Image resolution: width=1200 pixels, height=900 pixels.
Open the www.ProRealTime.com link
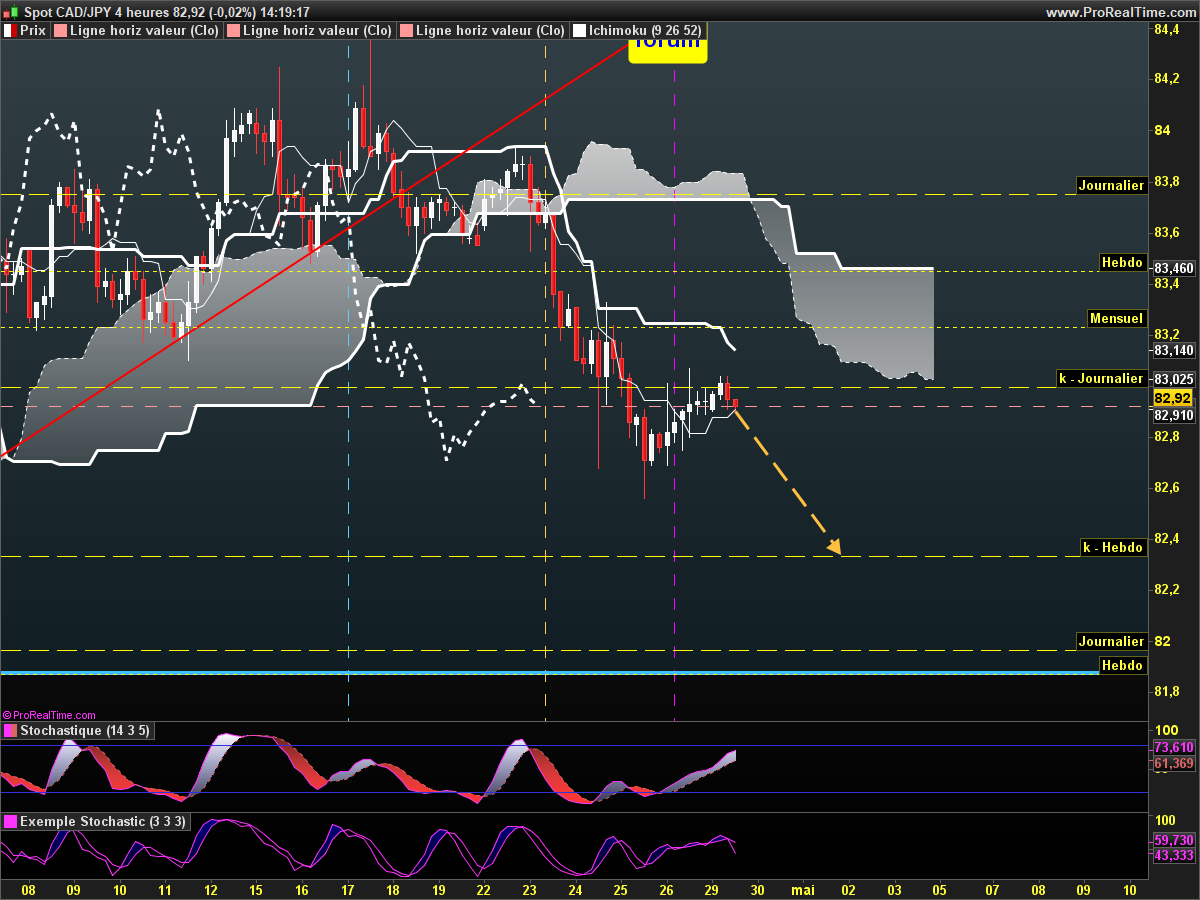coord(1120,12)
